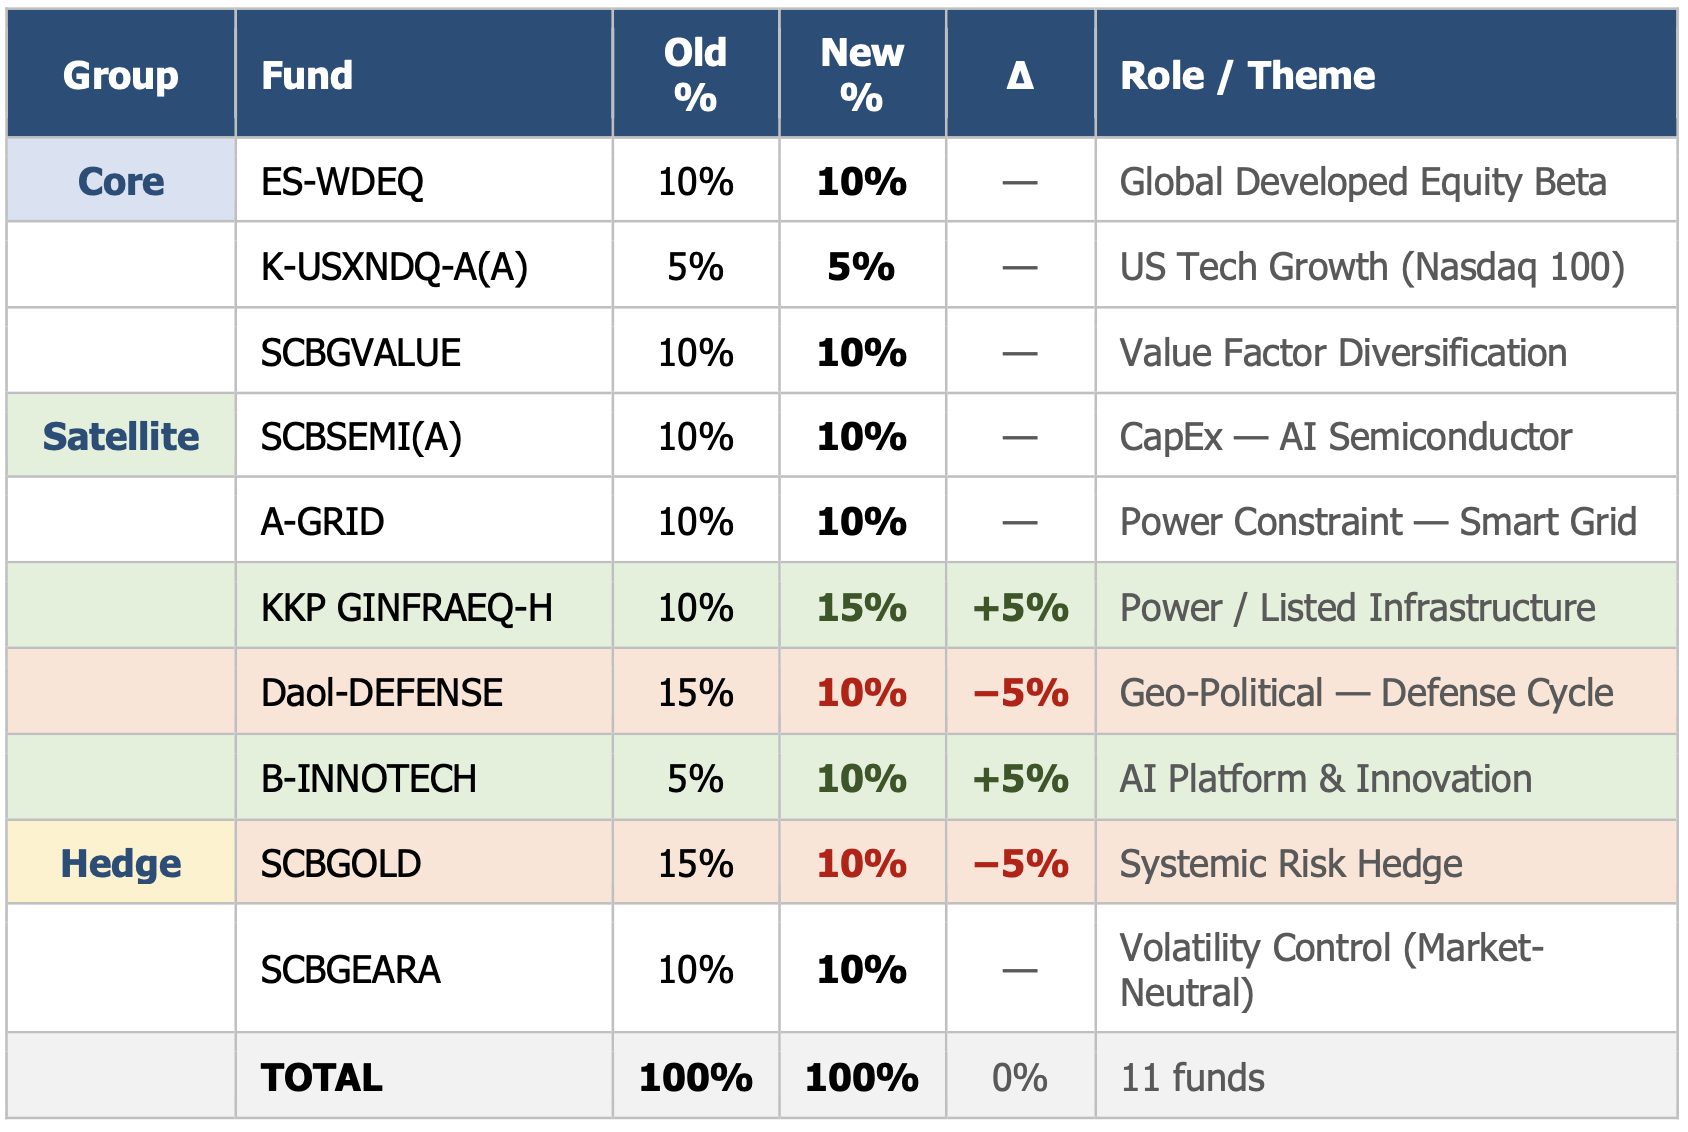The image size is (1688, 1132).
Task: Click KKP GINFRAEQ-H old 10% value
Action: pyautogui.click(x=696, y=607)
